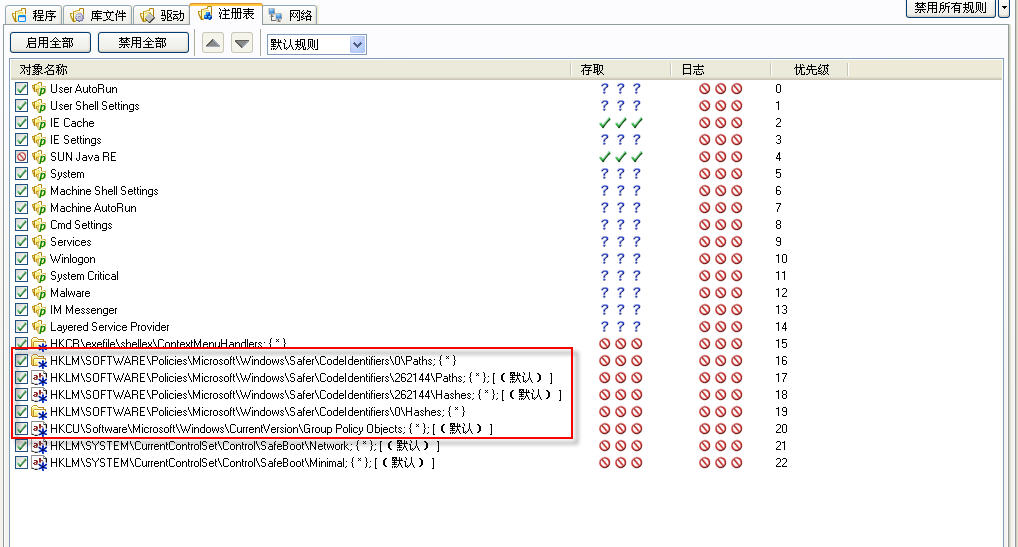Click the Services group icon
1018x547 pixels.
39,242
